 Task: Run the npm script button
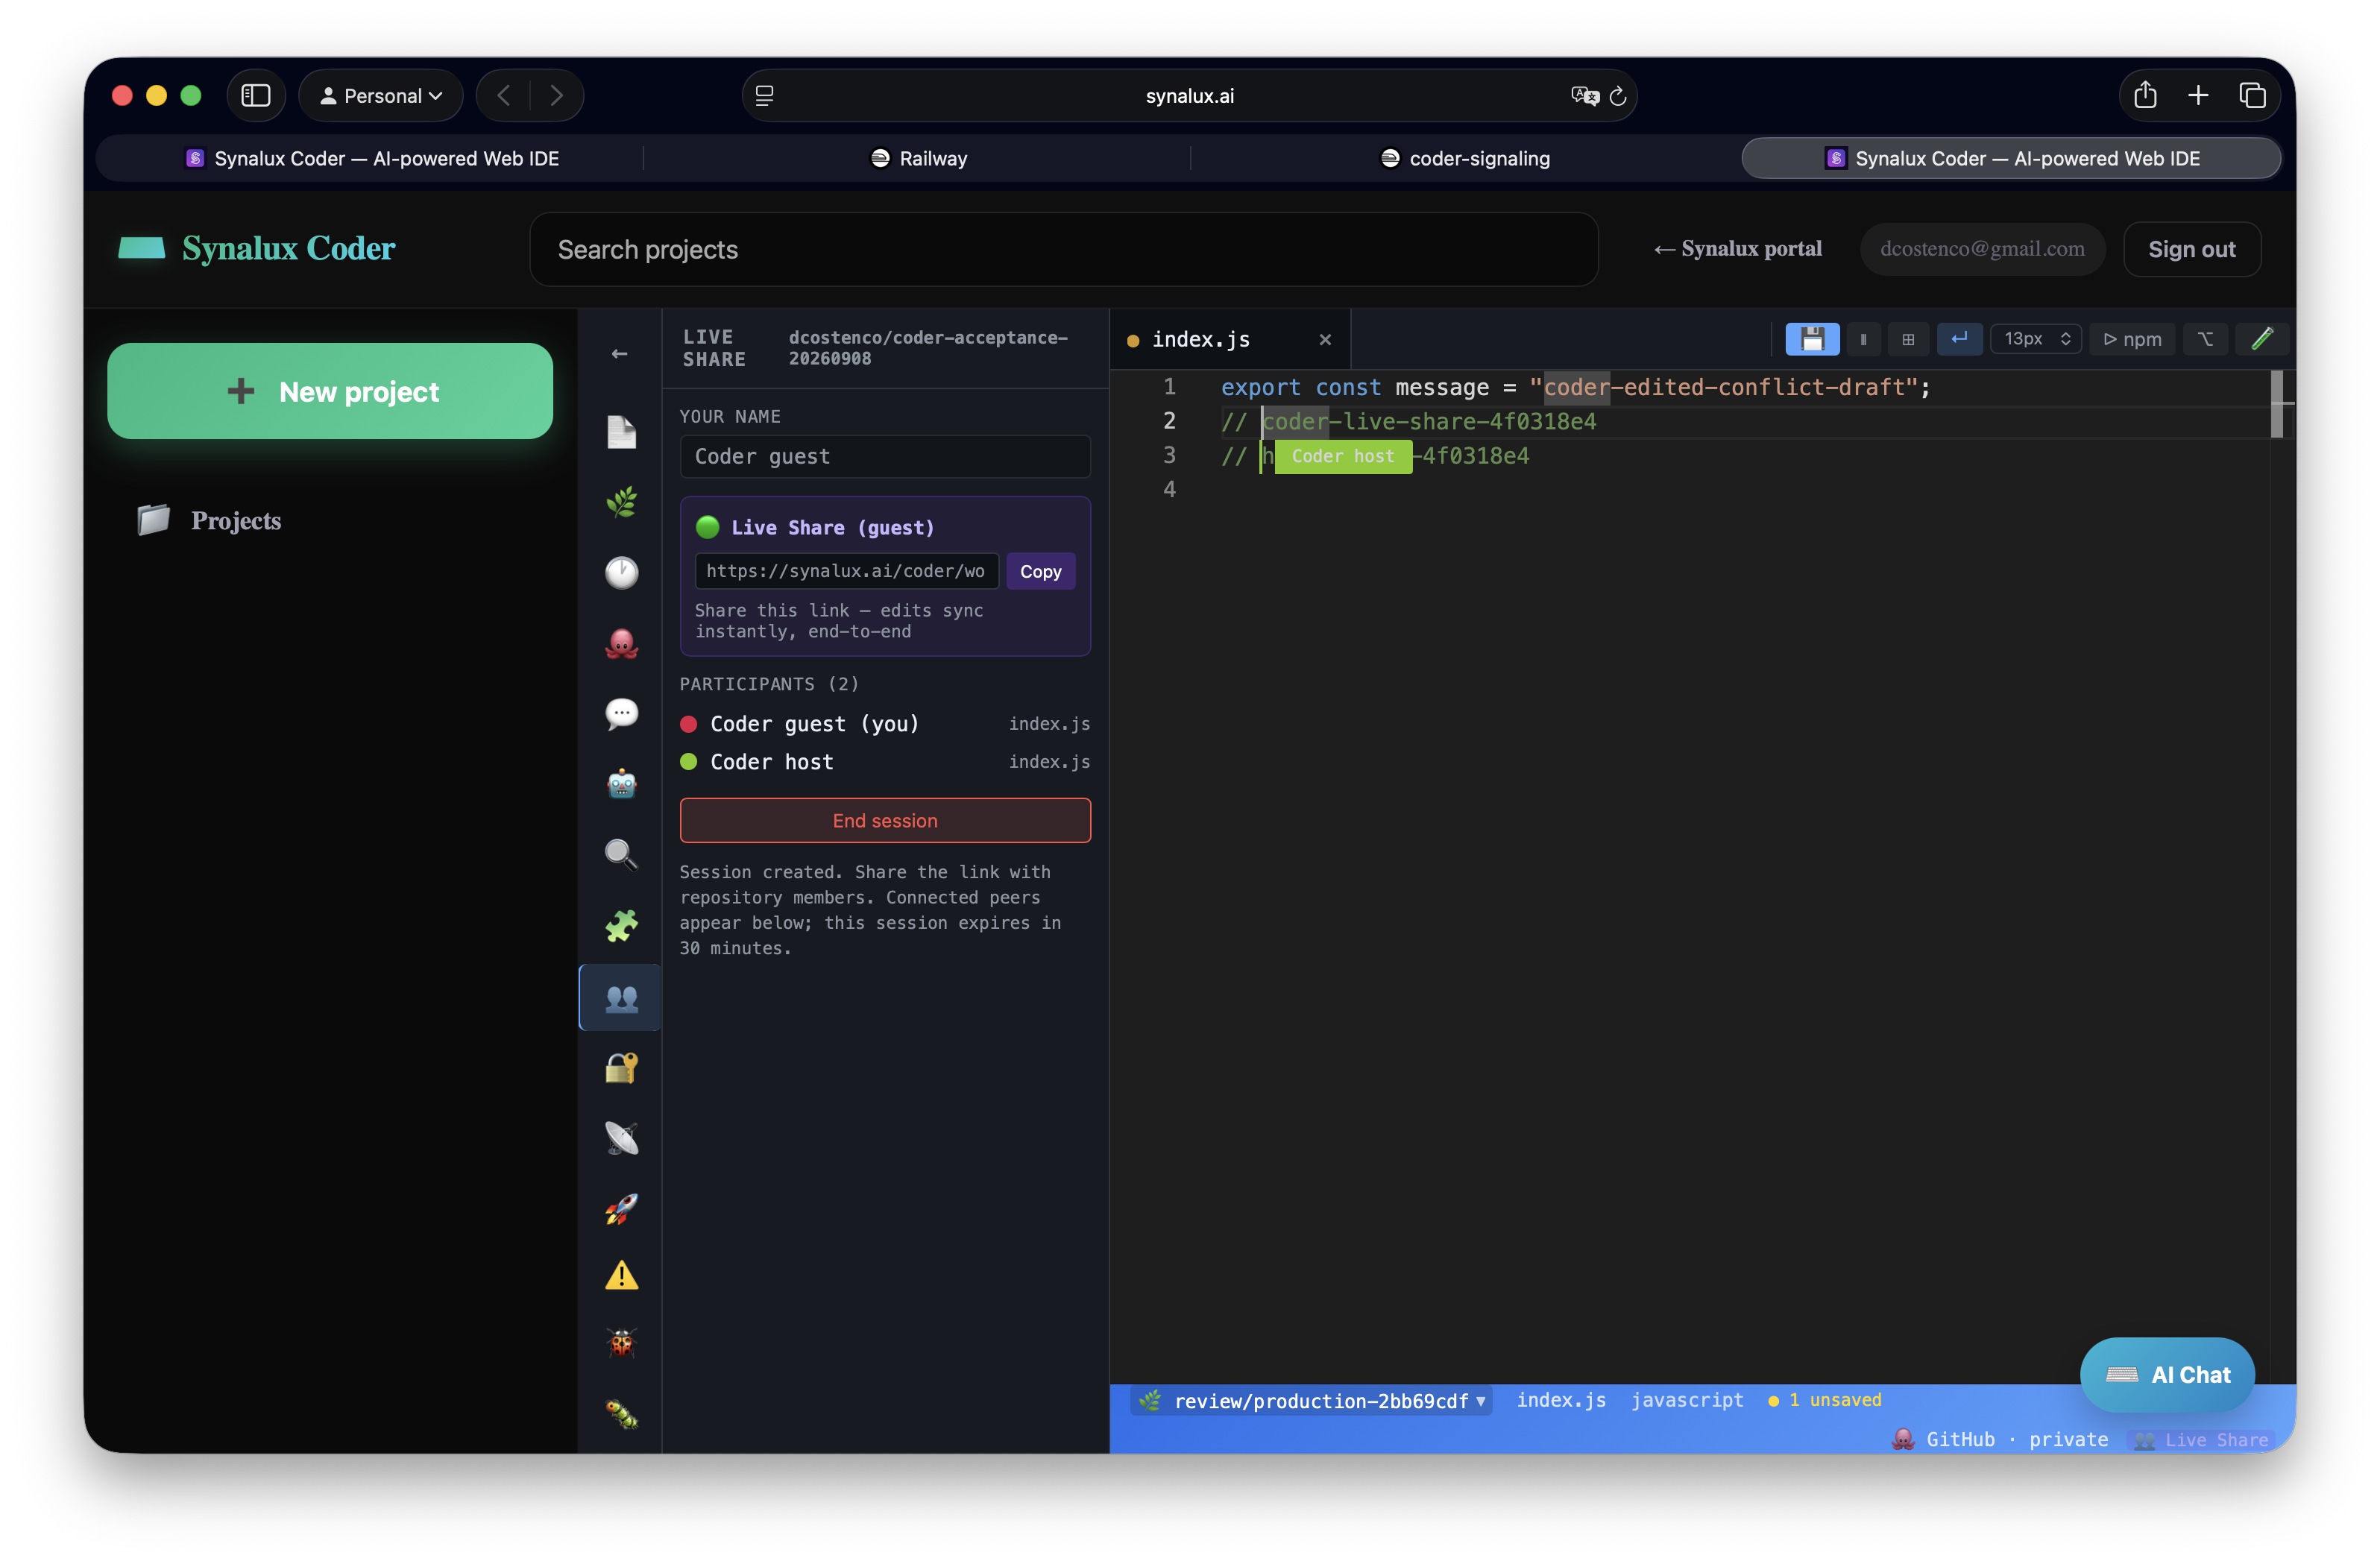tap(2132, 339)
